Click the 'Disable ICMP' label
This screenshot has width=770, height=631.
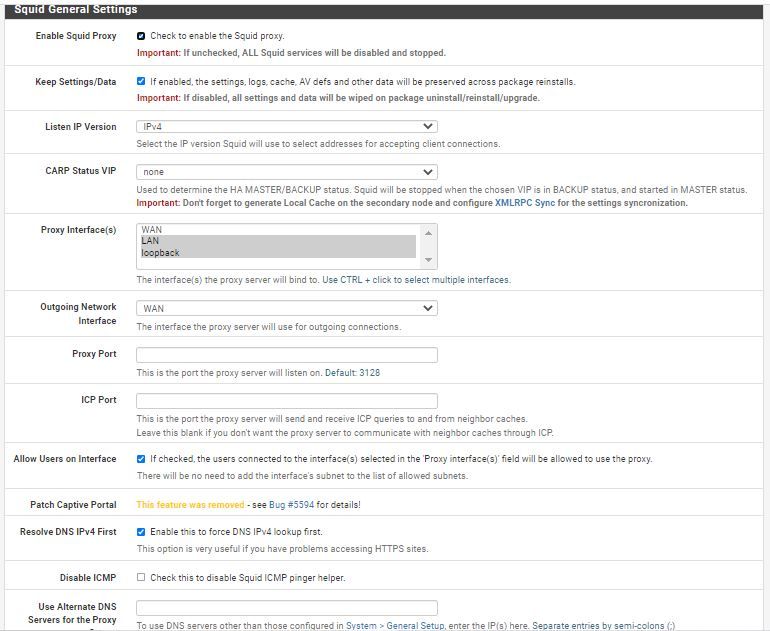[x=88, y=577]
